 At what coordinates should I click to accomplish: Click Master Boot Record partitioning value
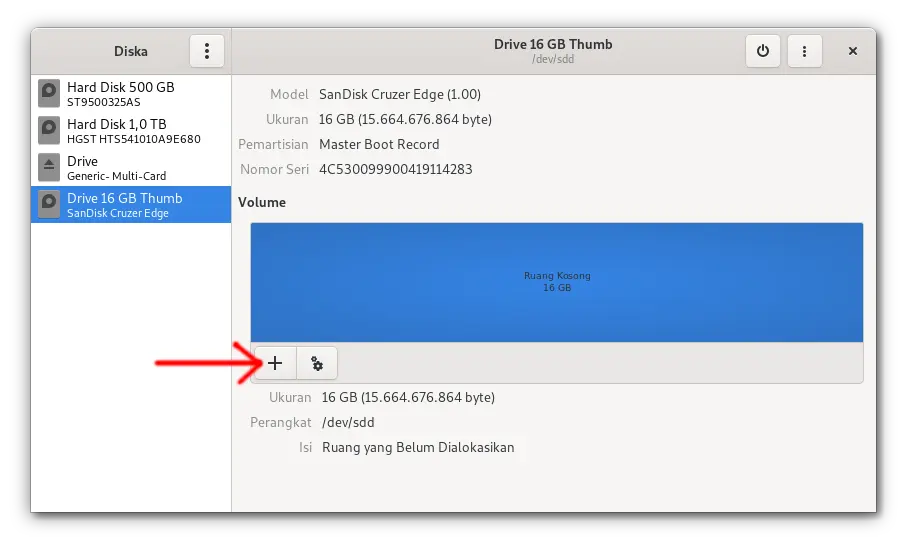[x=379, y=144]
